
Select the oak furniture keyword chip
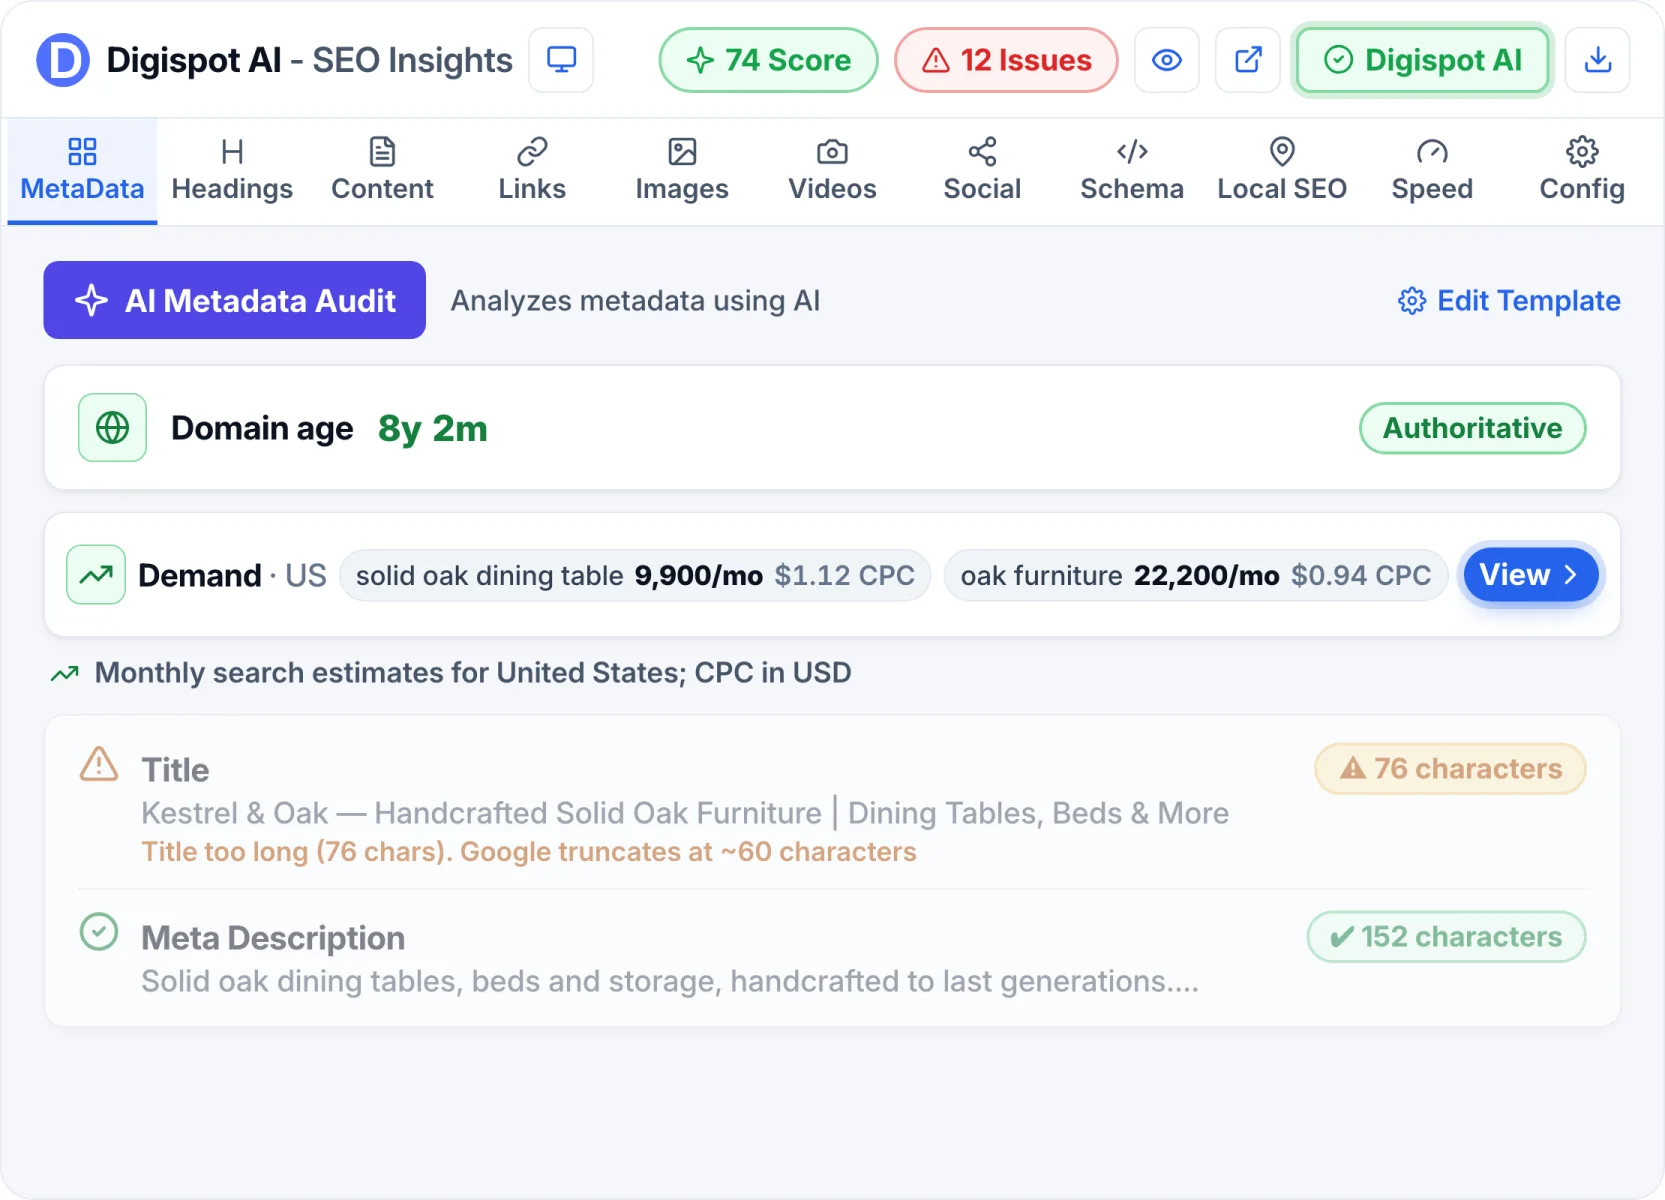click(x=1195, y=575)
